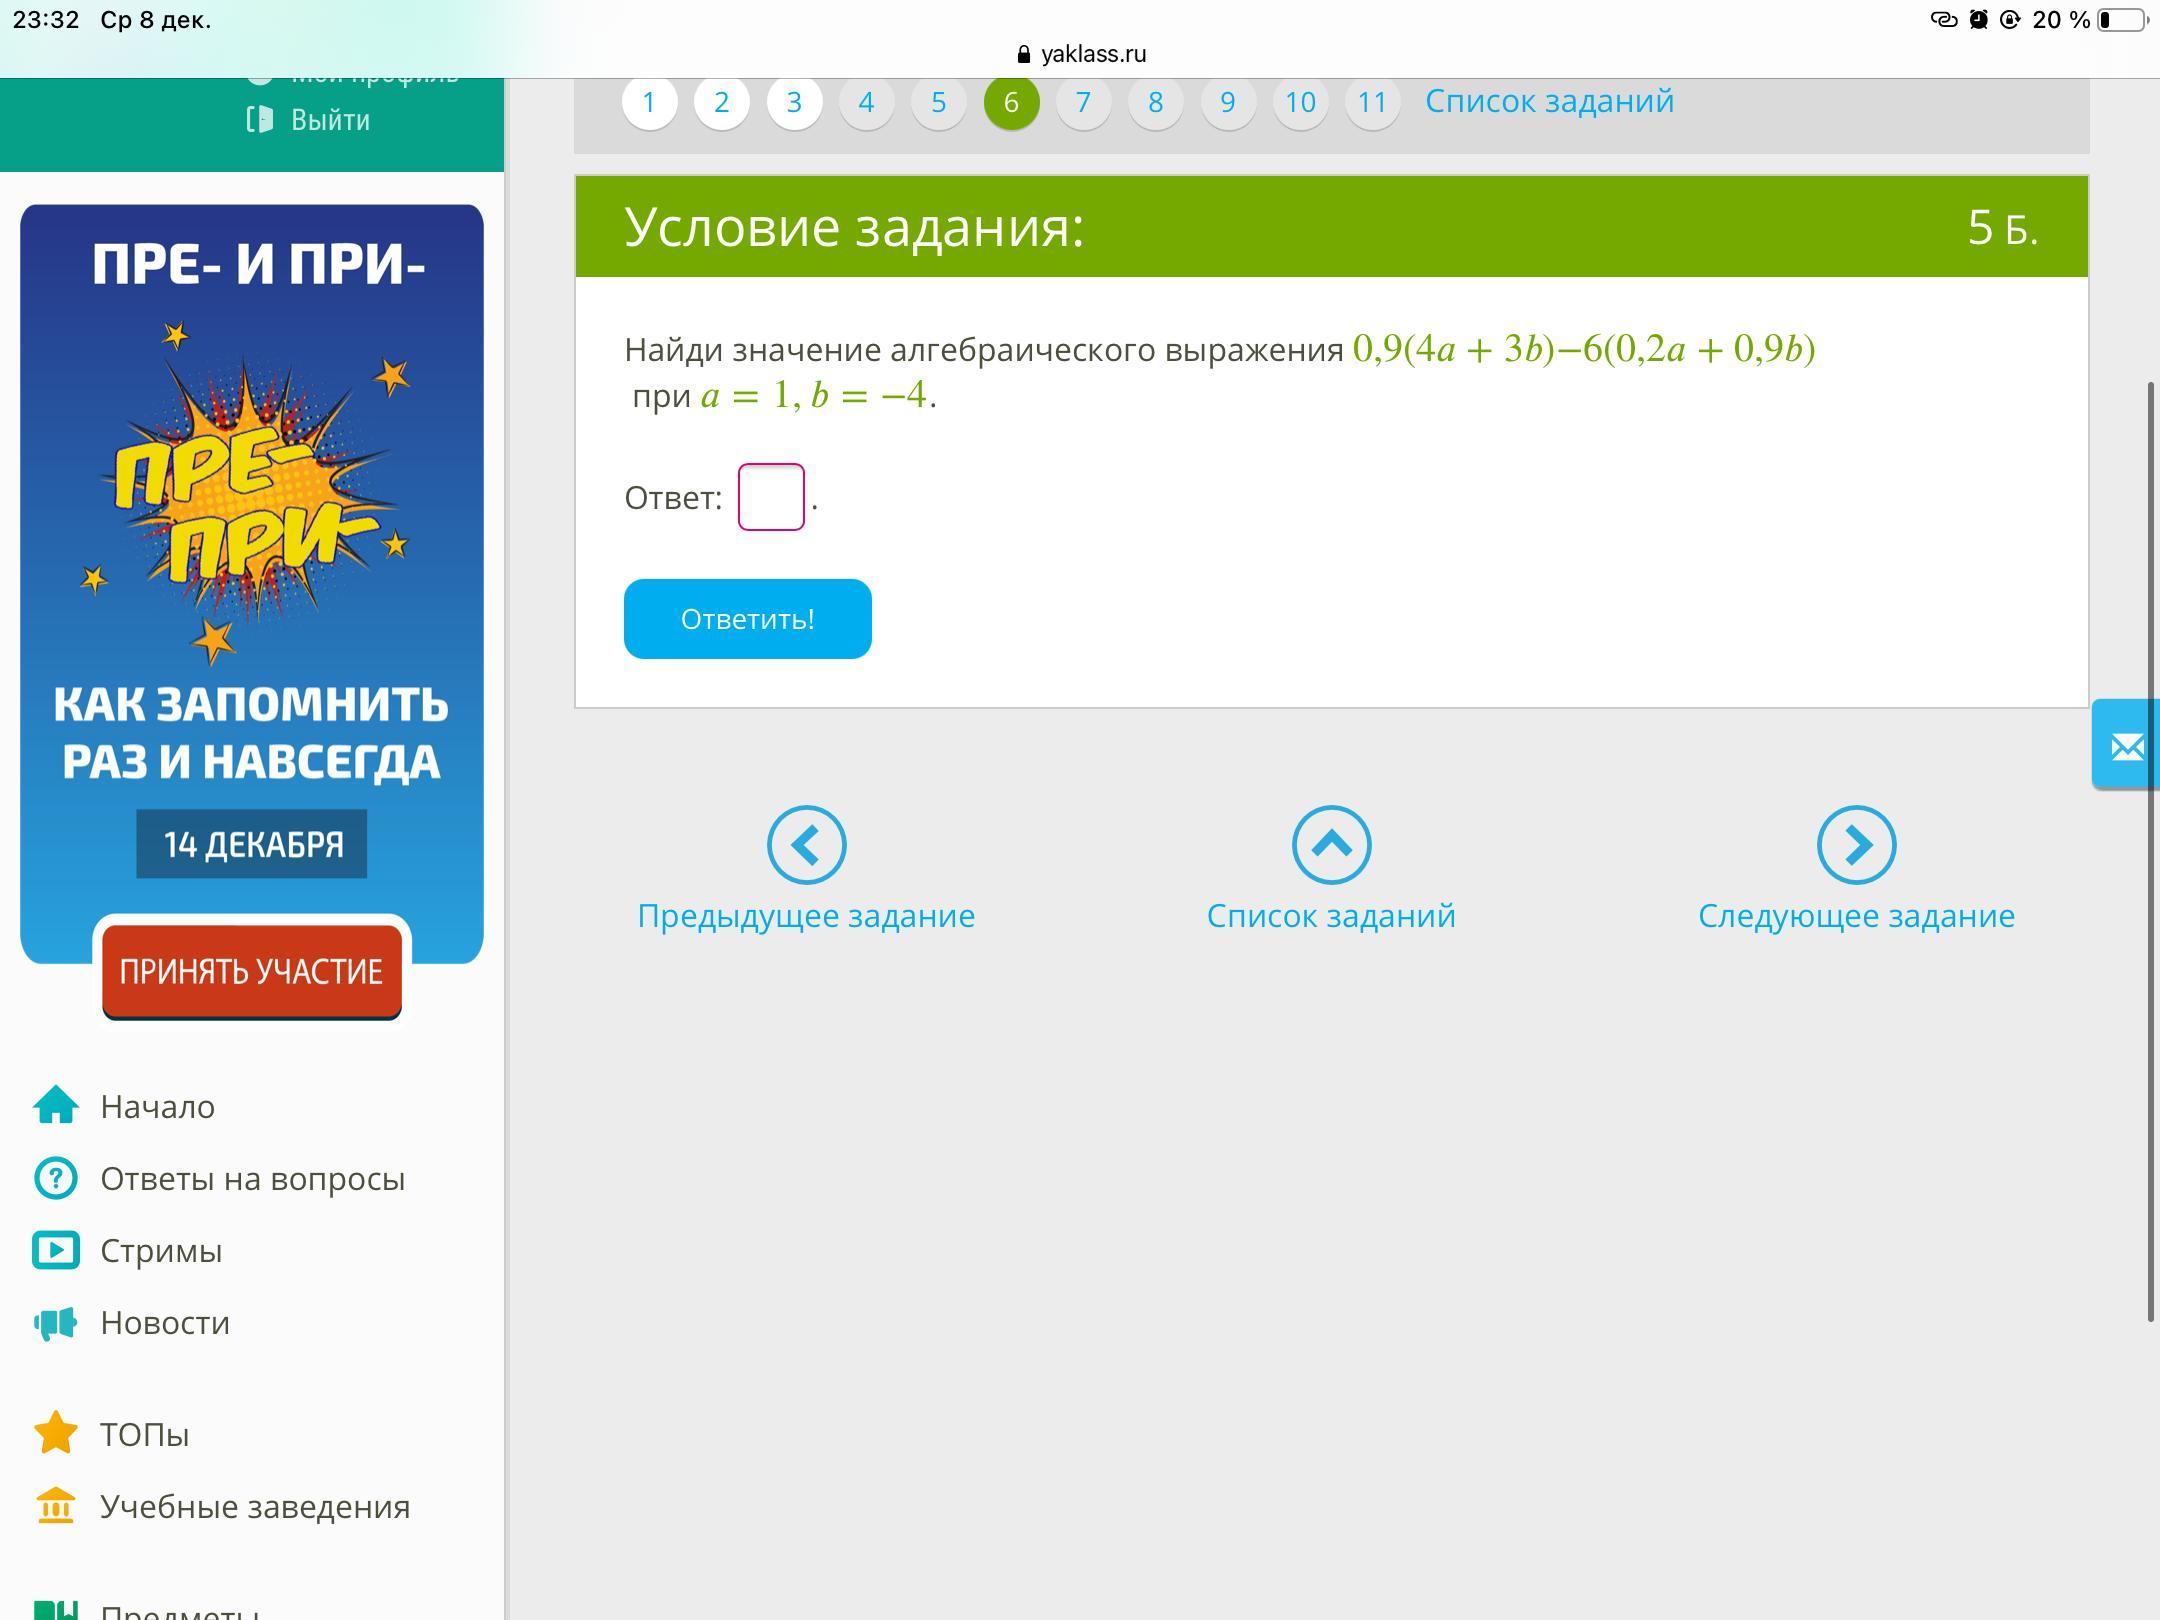2160x1620 pixels.
Task: Click the megaphone icon next to Новости
Action: 56,1322
